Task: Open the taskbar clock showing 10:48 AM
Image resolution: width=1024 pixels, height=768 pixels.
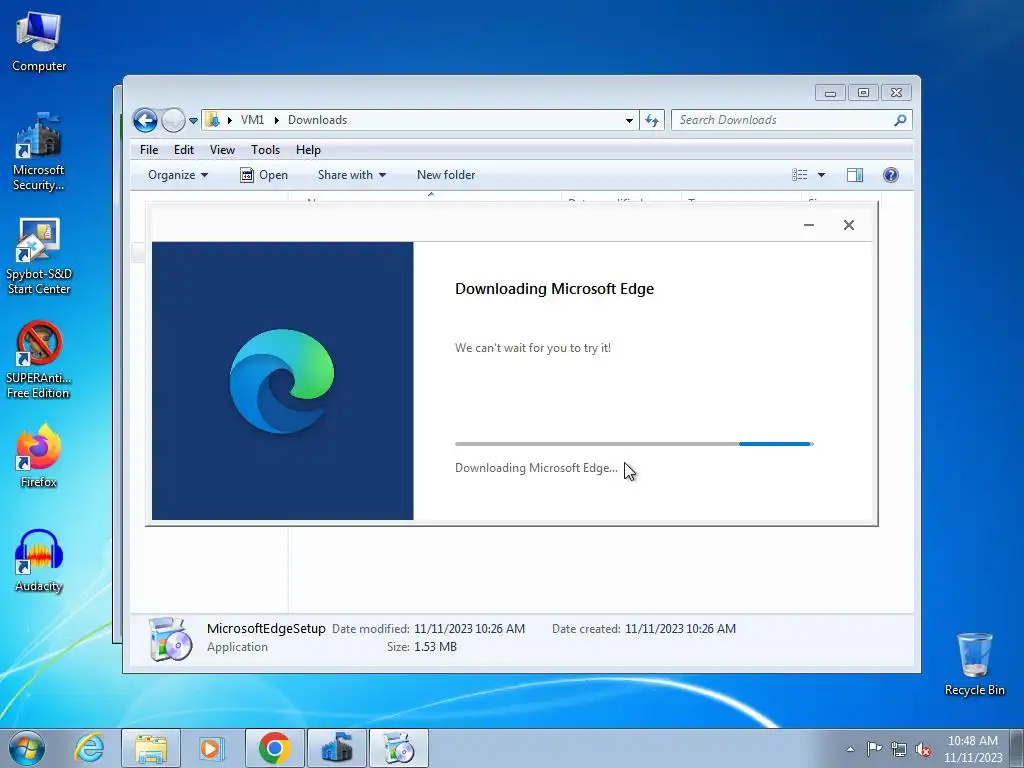Action: tap(972, 749)
